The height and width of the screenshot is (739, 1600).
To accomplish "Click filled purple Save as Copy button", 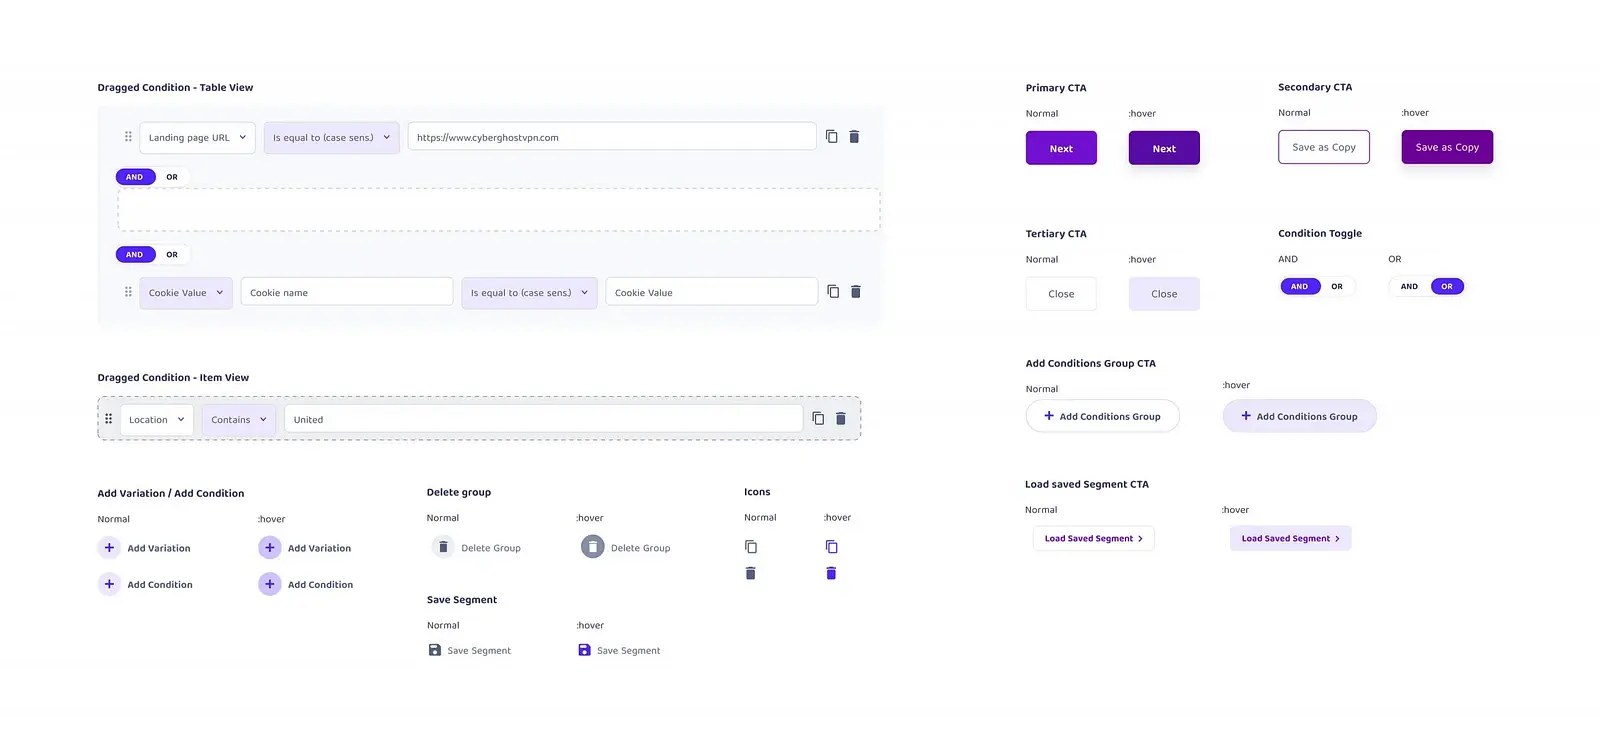I will (1447, 147).
